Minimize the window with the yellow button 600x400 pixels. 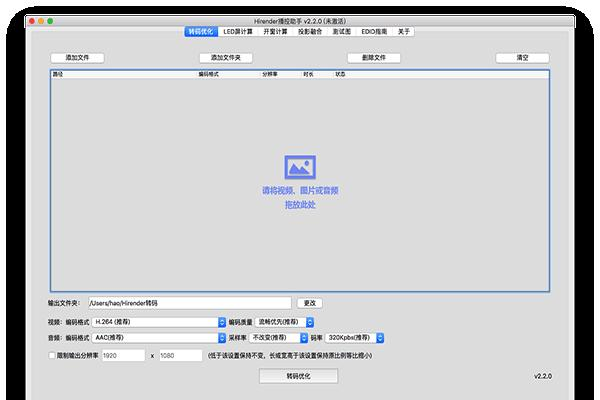[41, 21]
